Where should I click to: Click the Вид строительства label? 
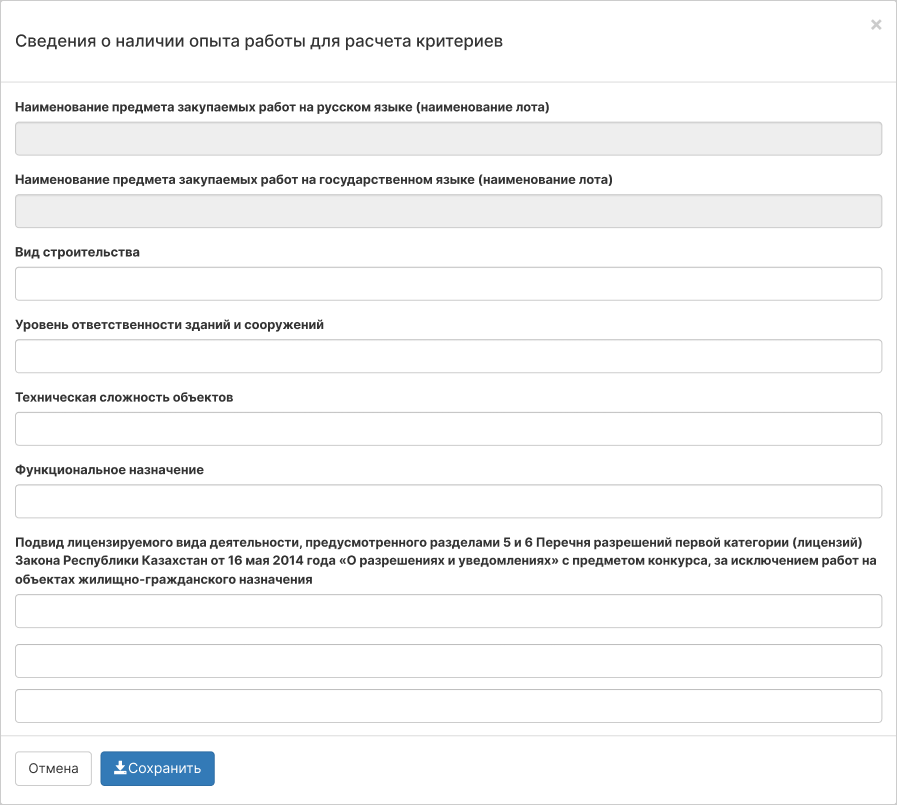pos(77,252)
